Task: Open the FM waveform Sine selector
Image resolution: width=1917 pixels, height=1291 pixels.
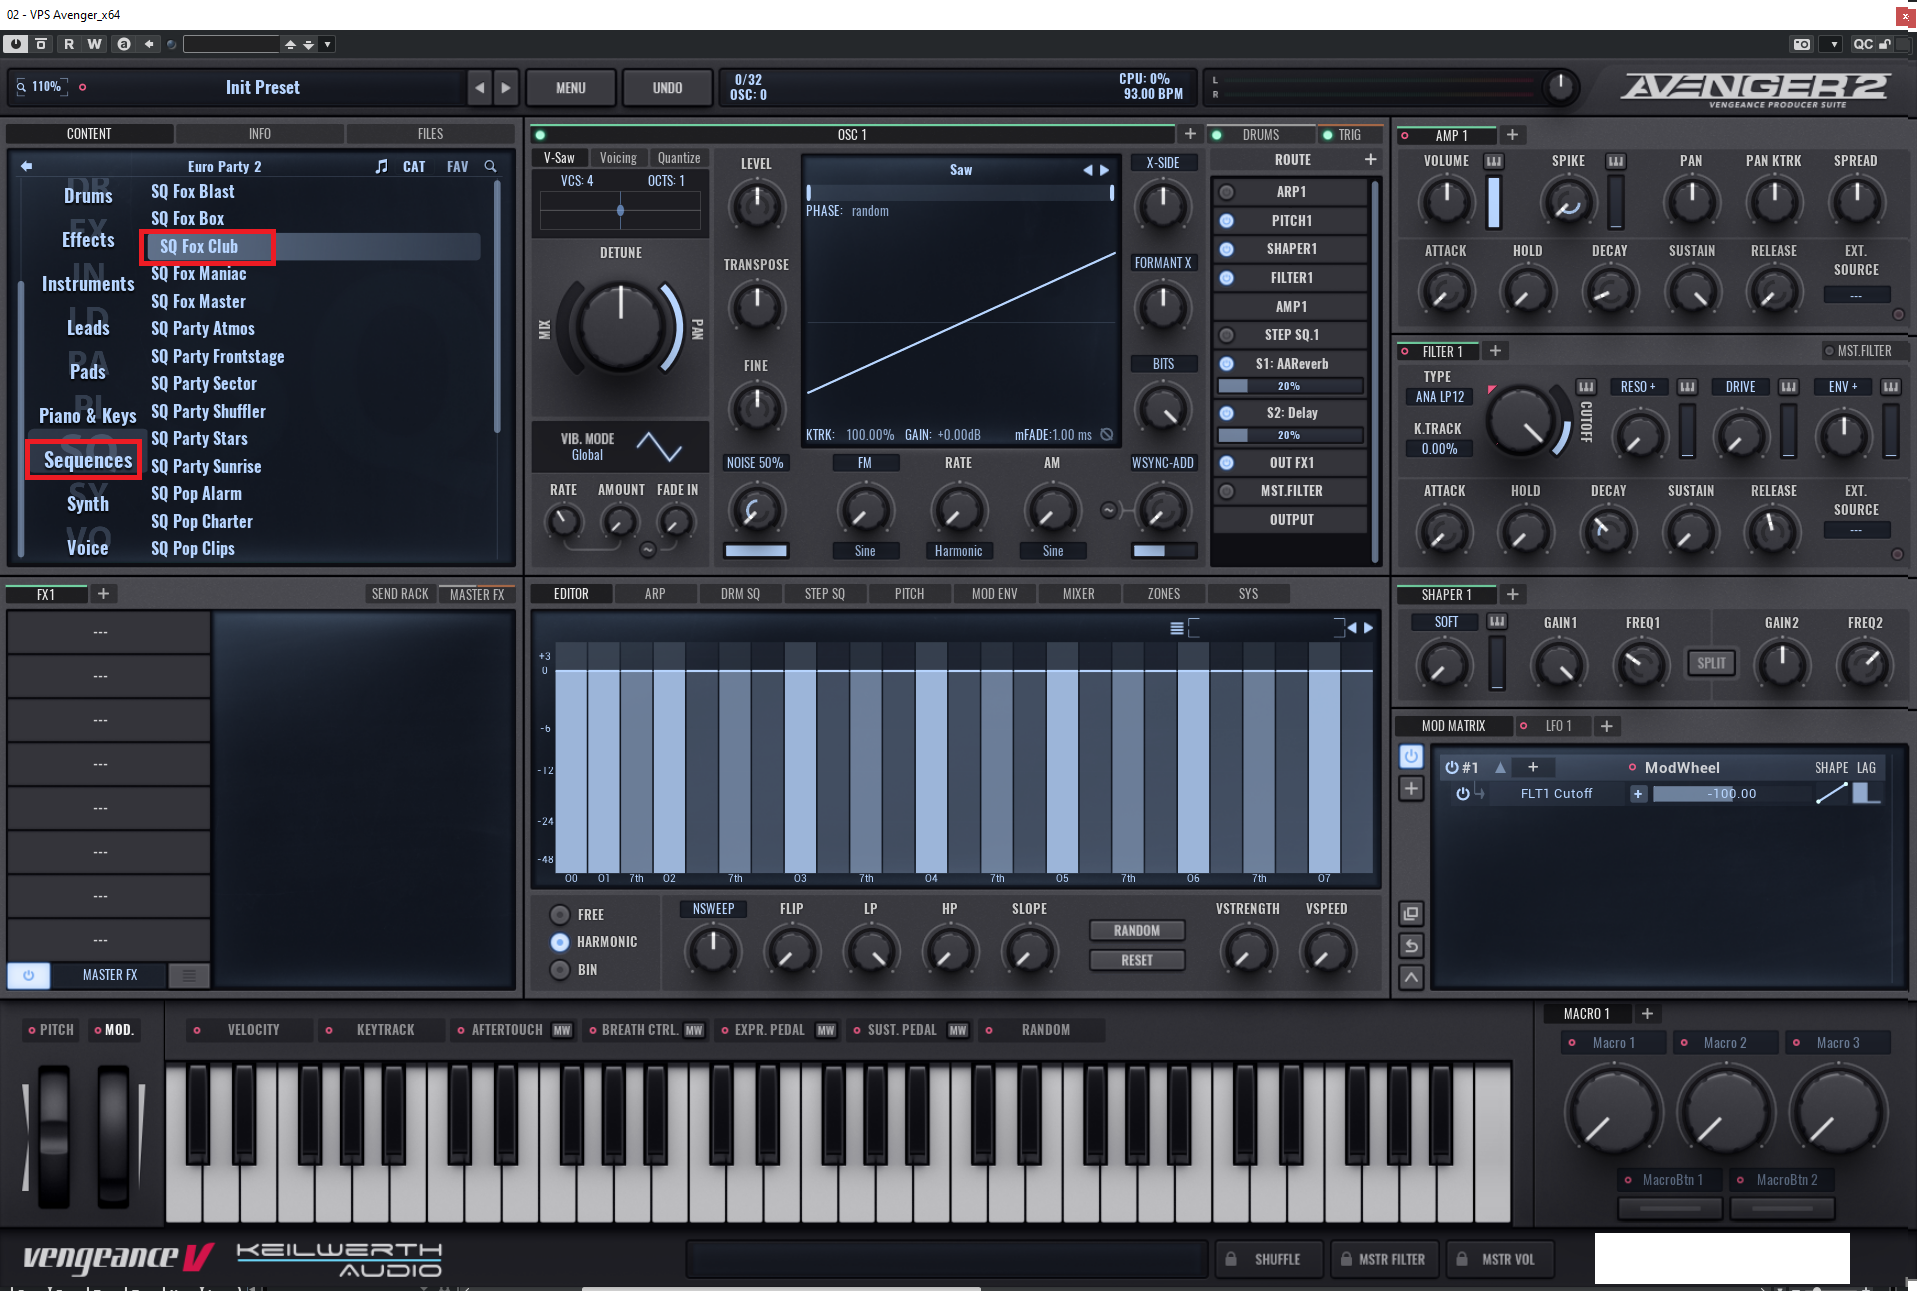Action: [x=865, y=551]
